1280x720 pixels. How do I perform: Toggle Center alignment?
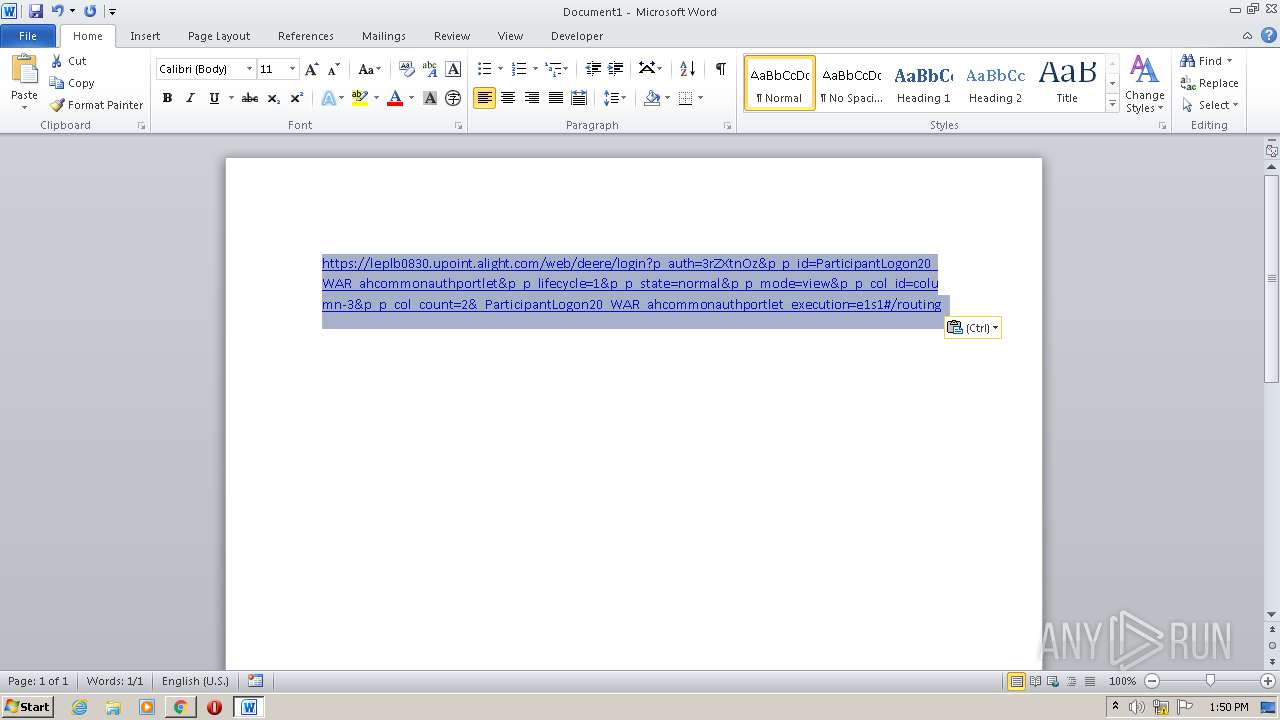click(508, 98)
